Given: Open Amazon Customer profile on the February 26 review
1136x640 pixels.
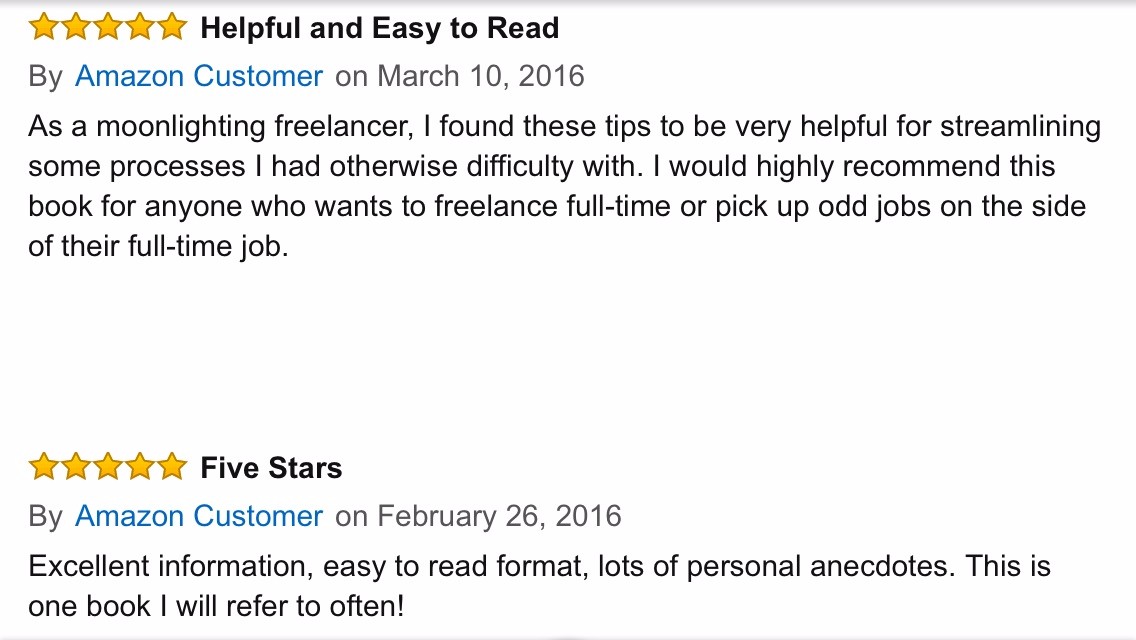Looking at the screenshot, I should coord(199,516).
